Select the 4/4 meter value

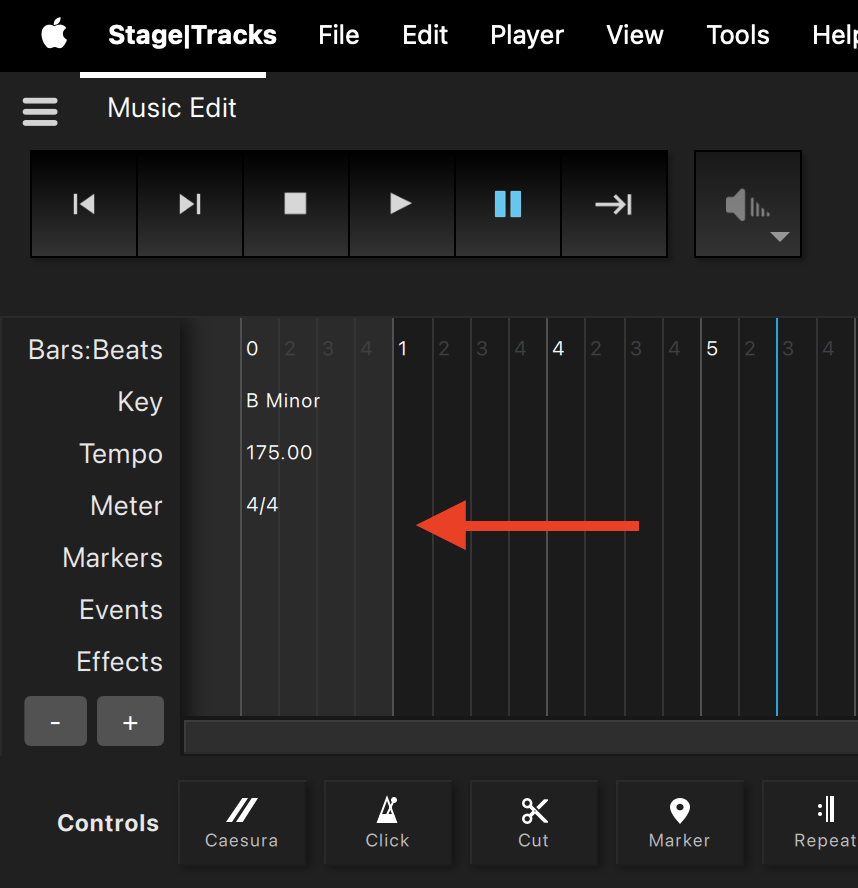(262, 505)
